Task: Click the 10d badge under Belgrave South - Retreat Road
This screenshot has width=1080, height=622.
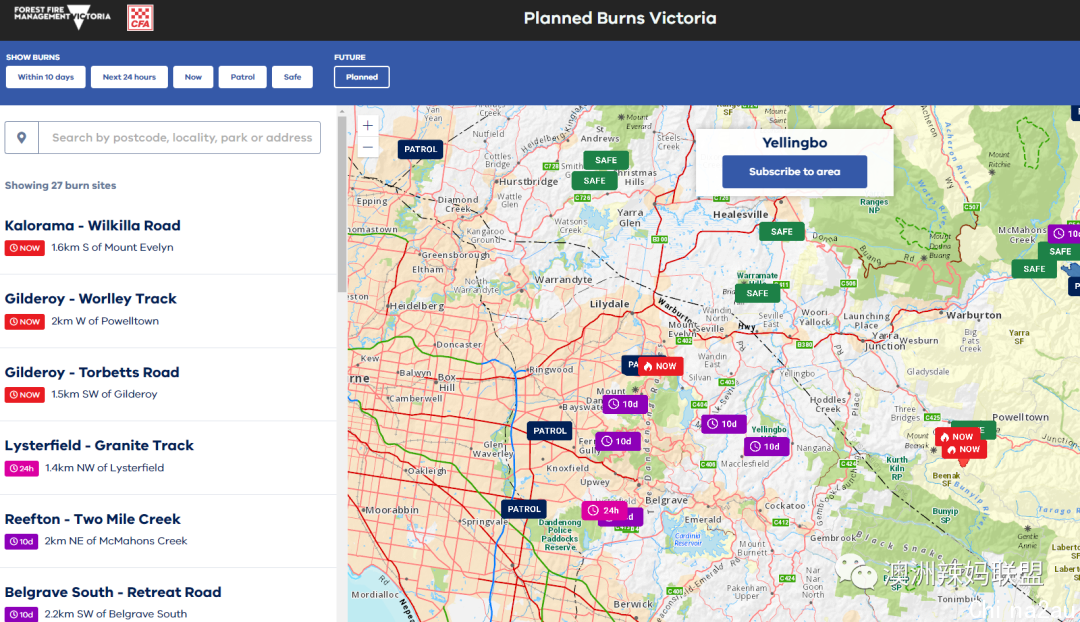Action: click(21, 614)
